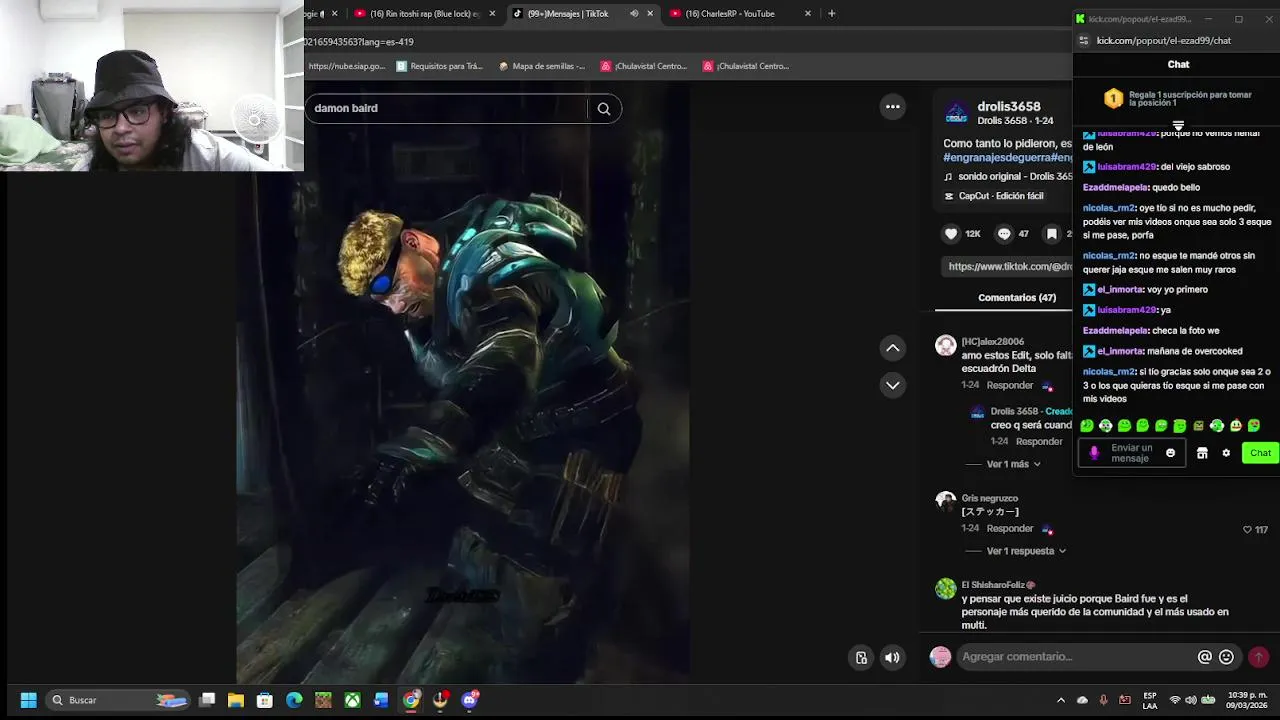
Task: Go to next video with down arrow
Action: click(x=893, y=385)
